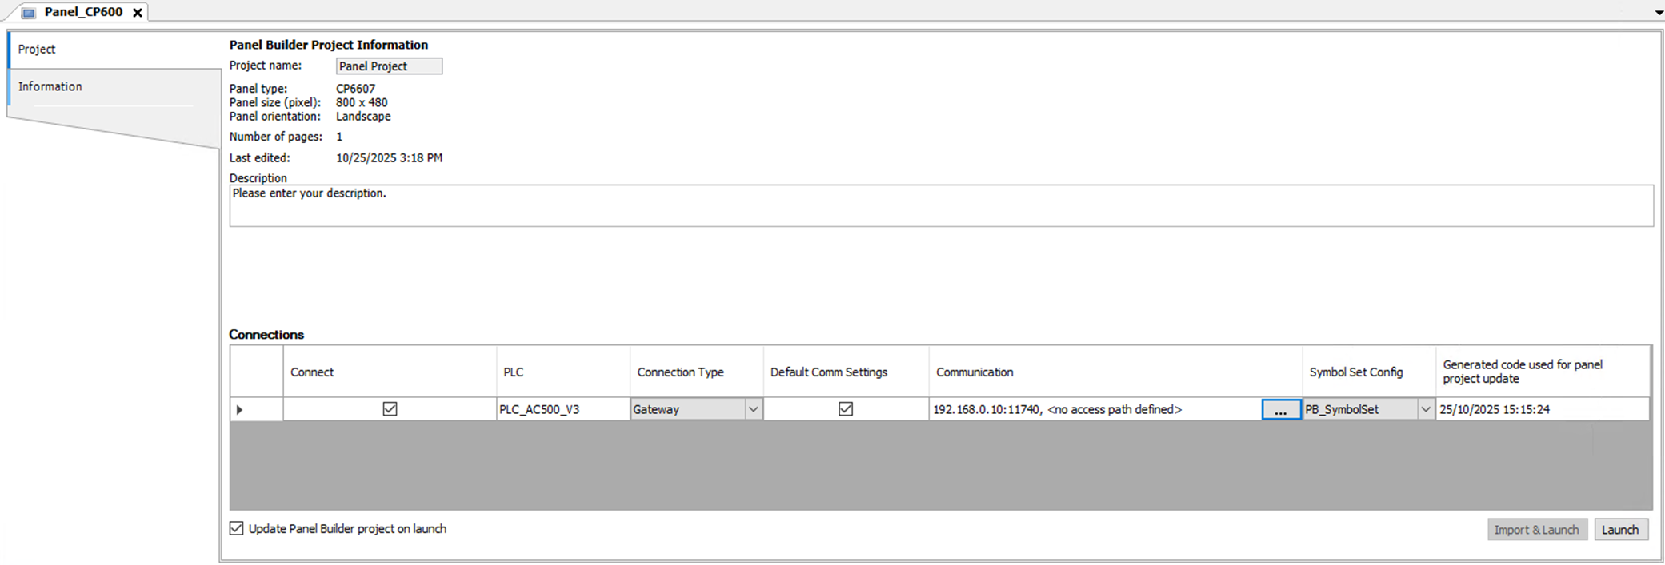1665x565 pixels.
Task: Untick the Connect checkbox for PLC_AC500_V3
Action: coord(390,409)
